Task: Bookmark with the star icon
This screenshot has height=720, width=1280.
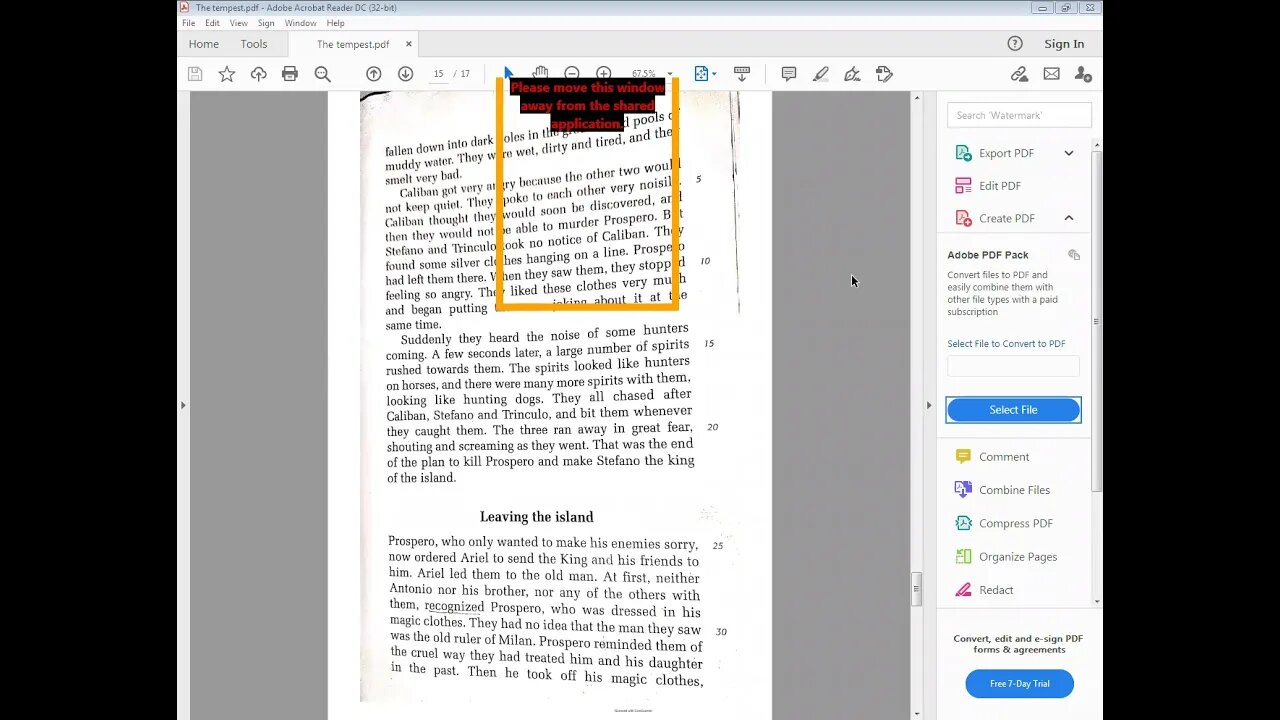Action: coord(227,74)
